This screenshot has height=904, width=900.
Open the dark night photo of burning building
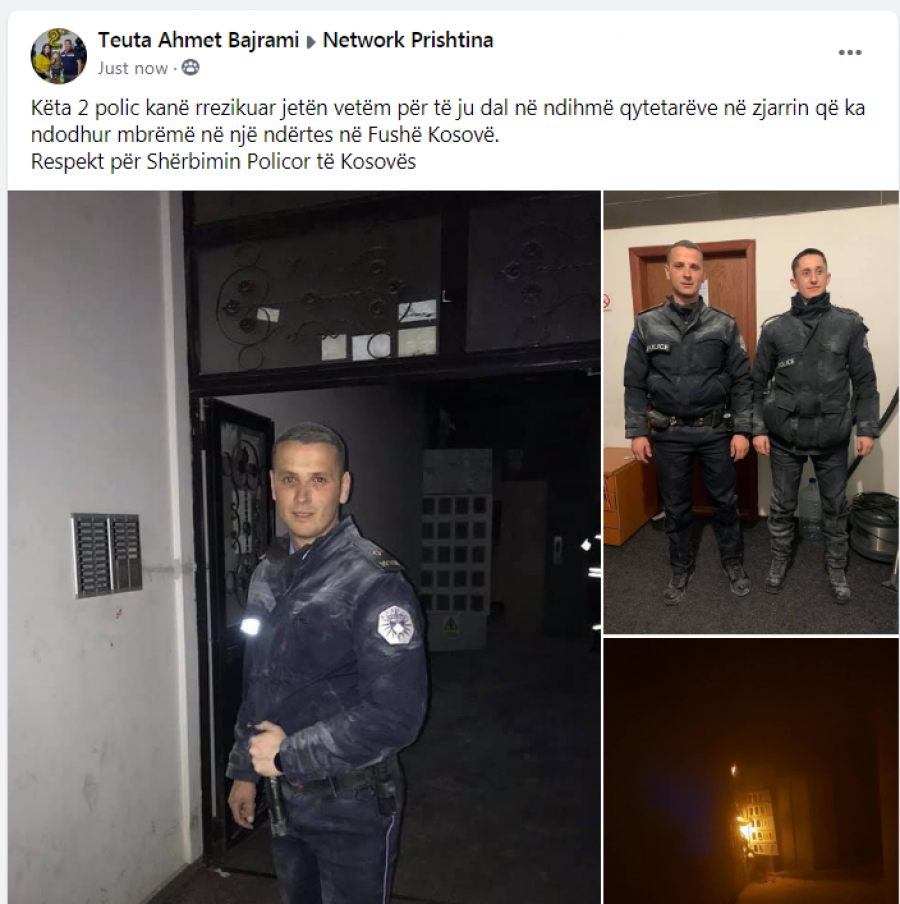pos(751,771)
